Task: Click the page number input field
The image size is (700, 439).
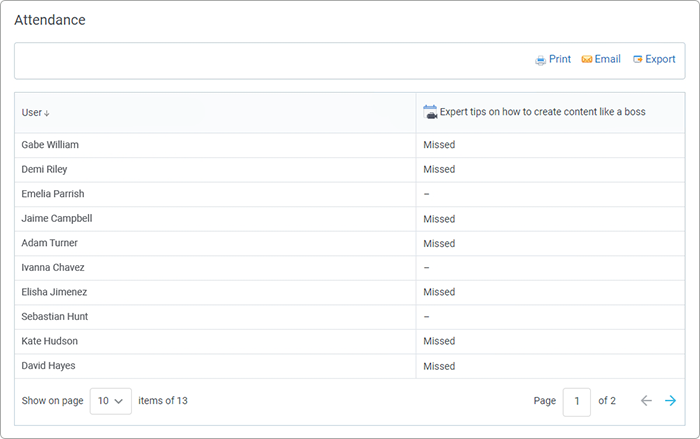Action: (576, 402)
